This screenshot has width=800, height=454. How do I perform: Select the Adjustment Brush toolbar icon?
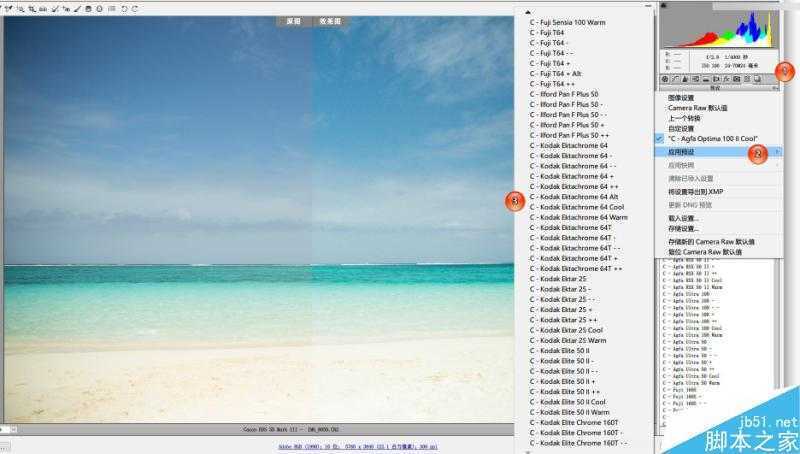pyautogui.click(x=78, y=9)
